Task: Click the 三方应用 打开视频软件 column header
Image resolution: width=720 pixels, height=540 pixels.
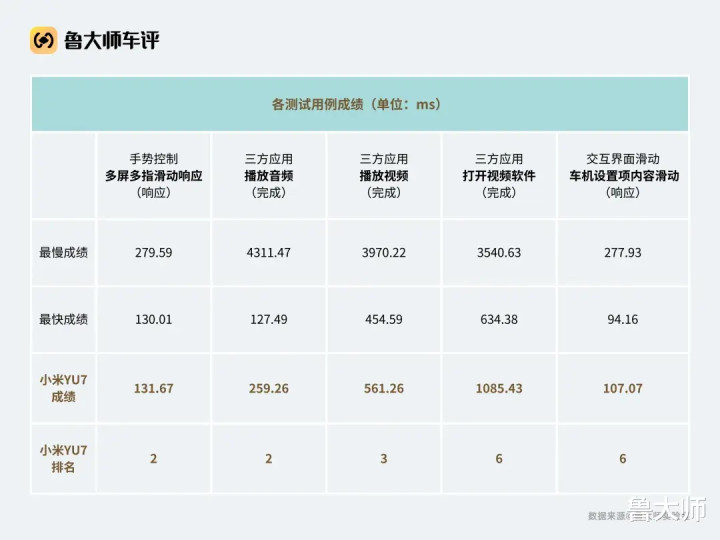Action: tap(499, 176)
